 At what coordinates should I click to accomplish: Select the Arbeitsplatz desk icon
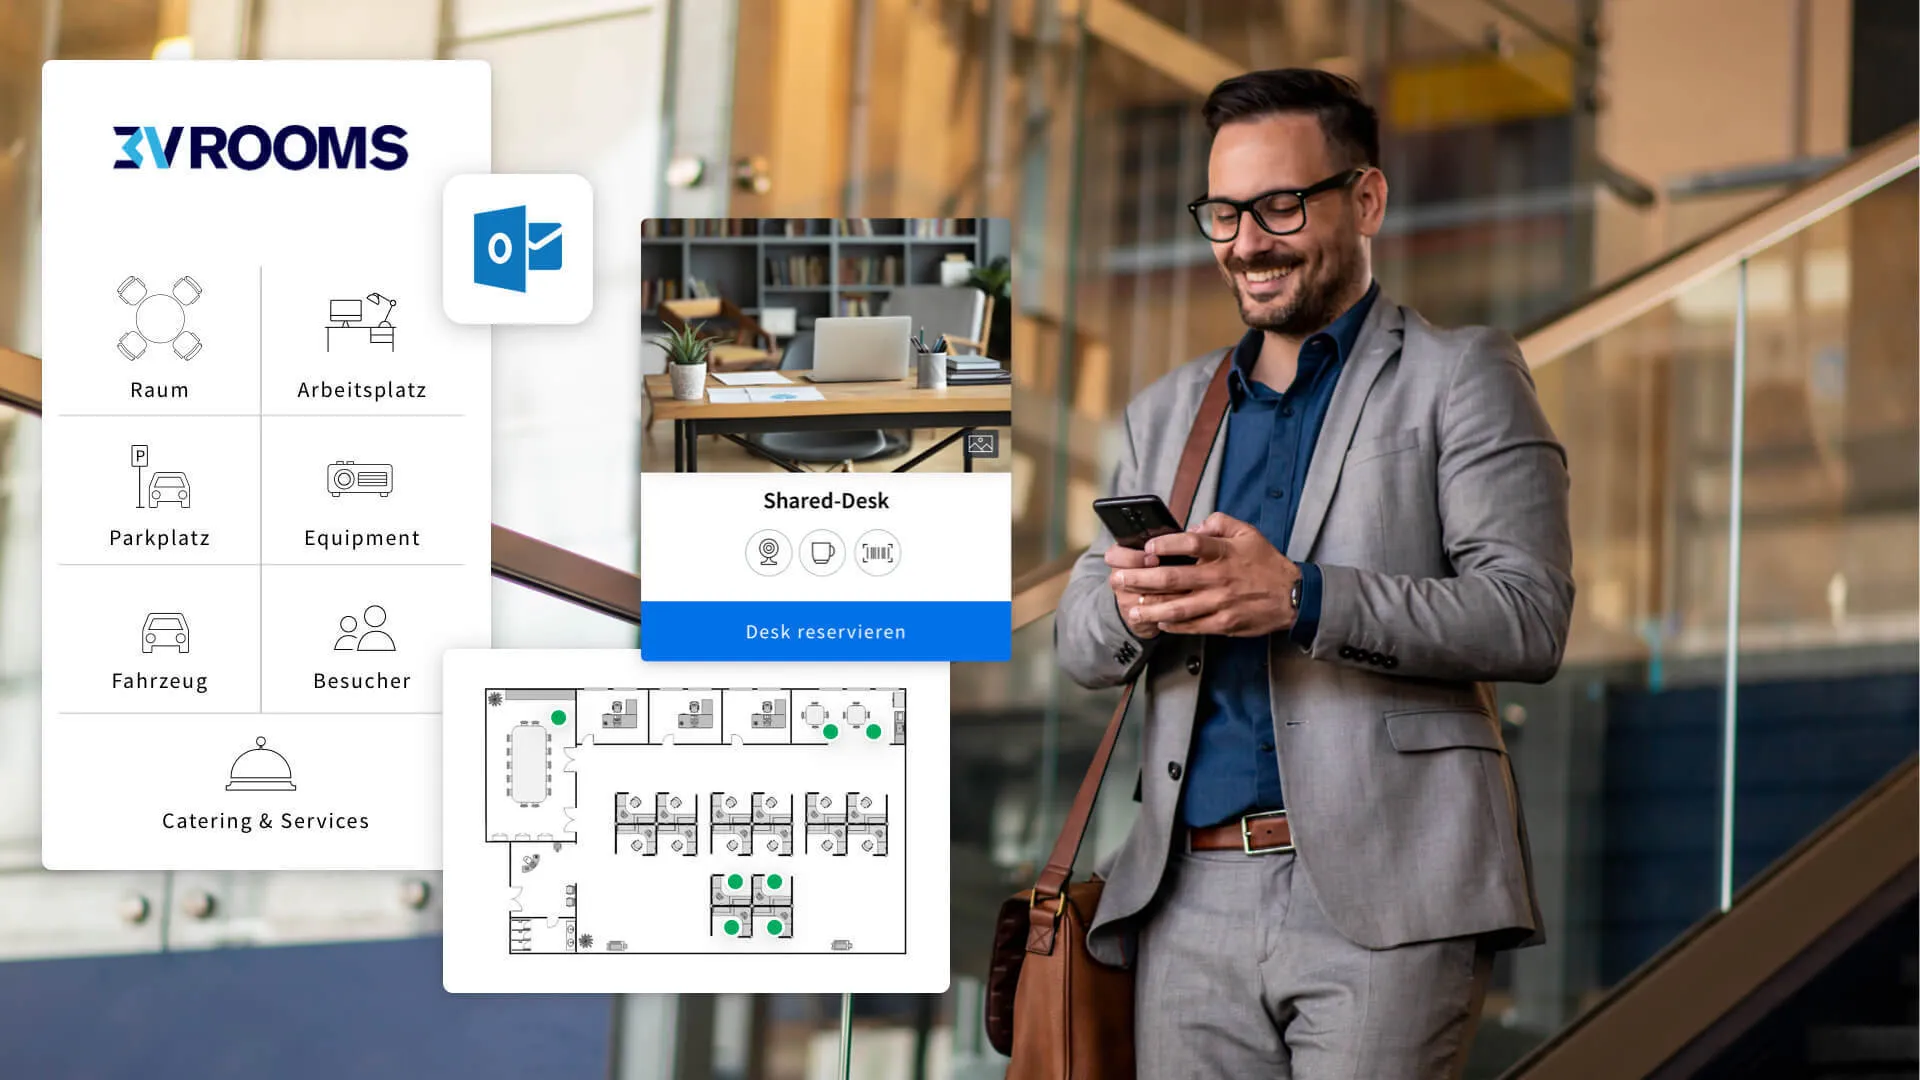point(361,322)
